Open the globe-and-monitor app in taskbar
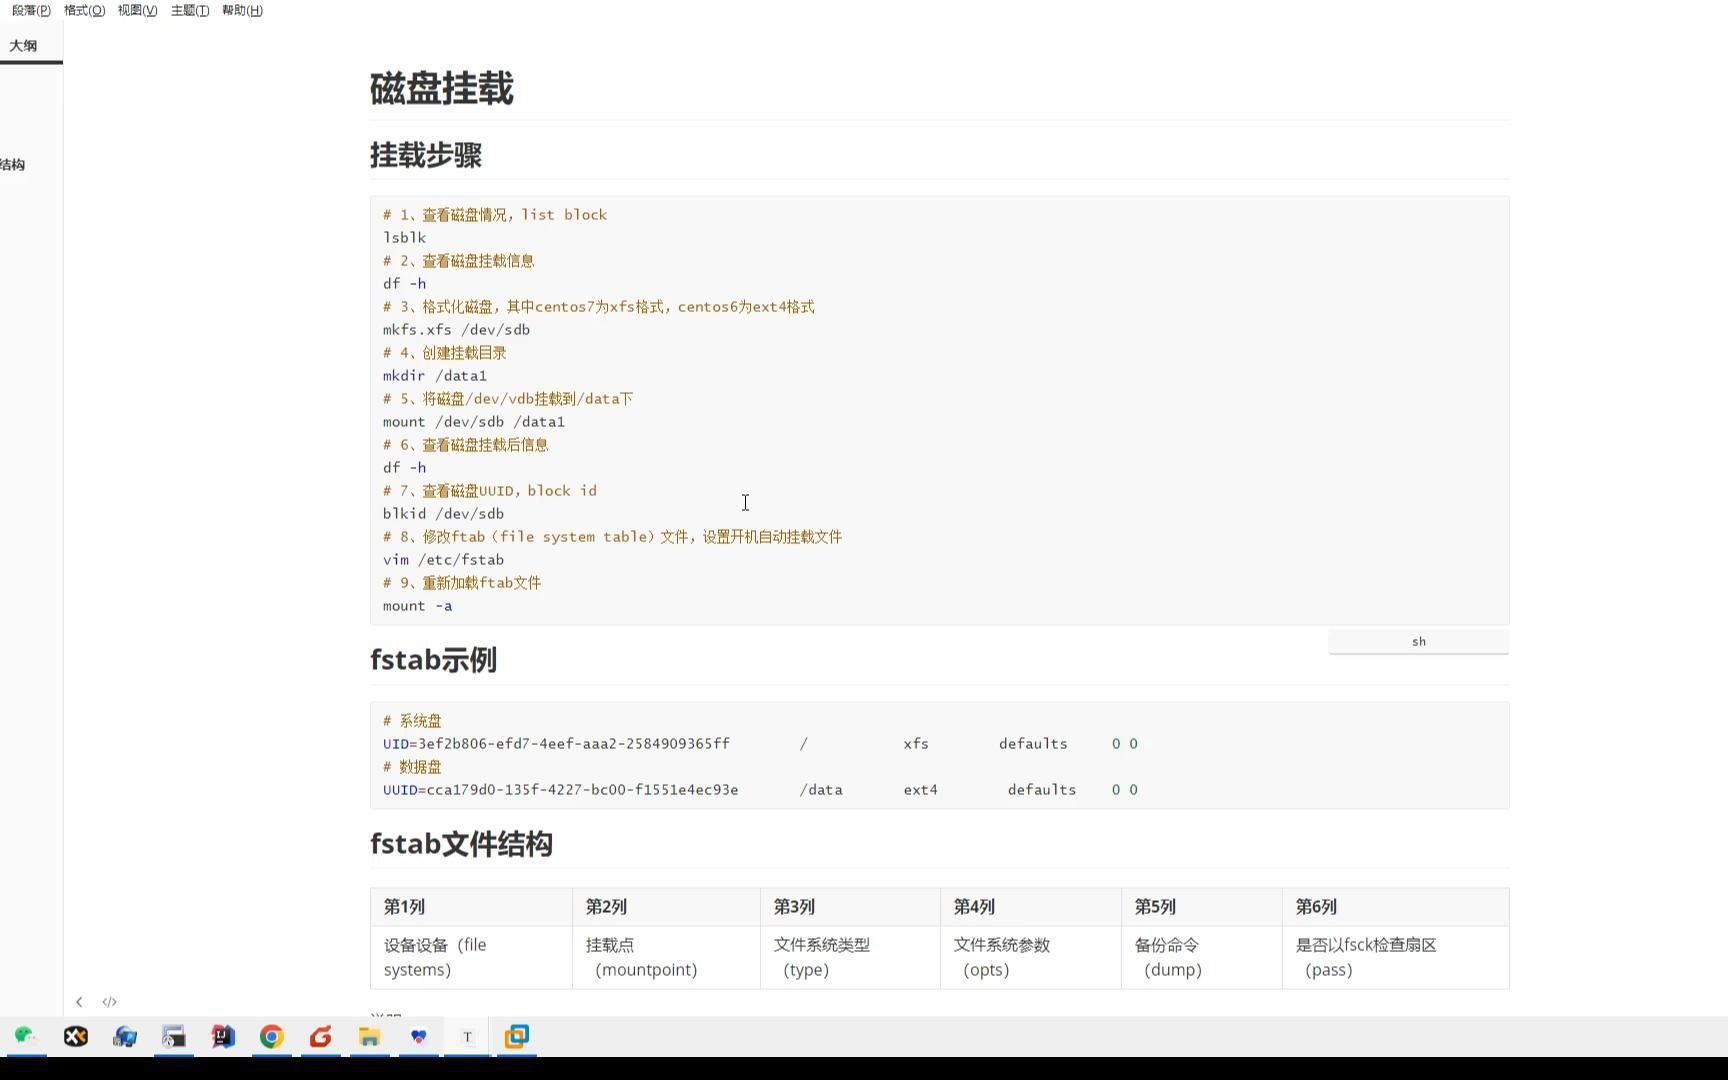1728x1080 pixels. point(125,1037)
